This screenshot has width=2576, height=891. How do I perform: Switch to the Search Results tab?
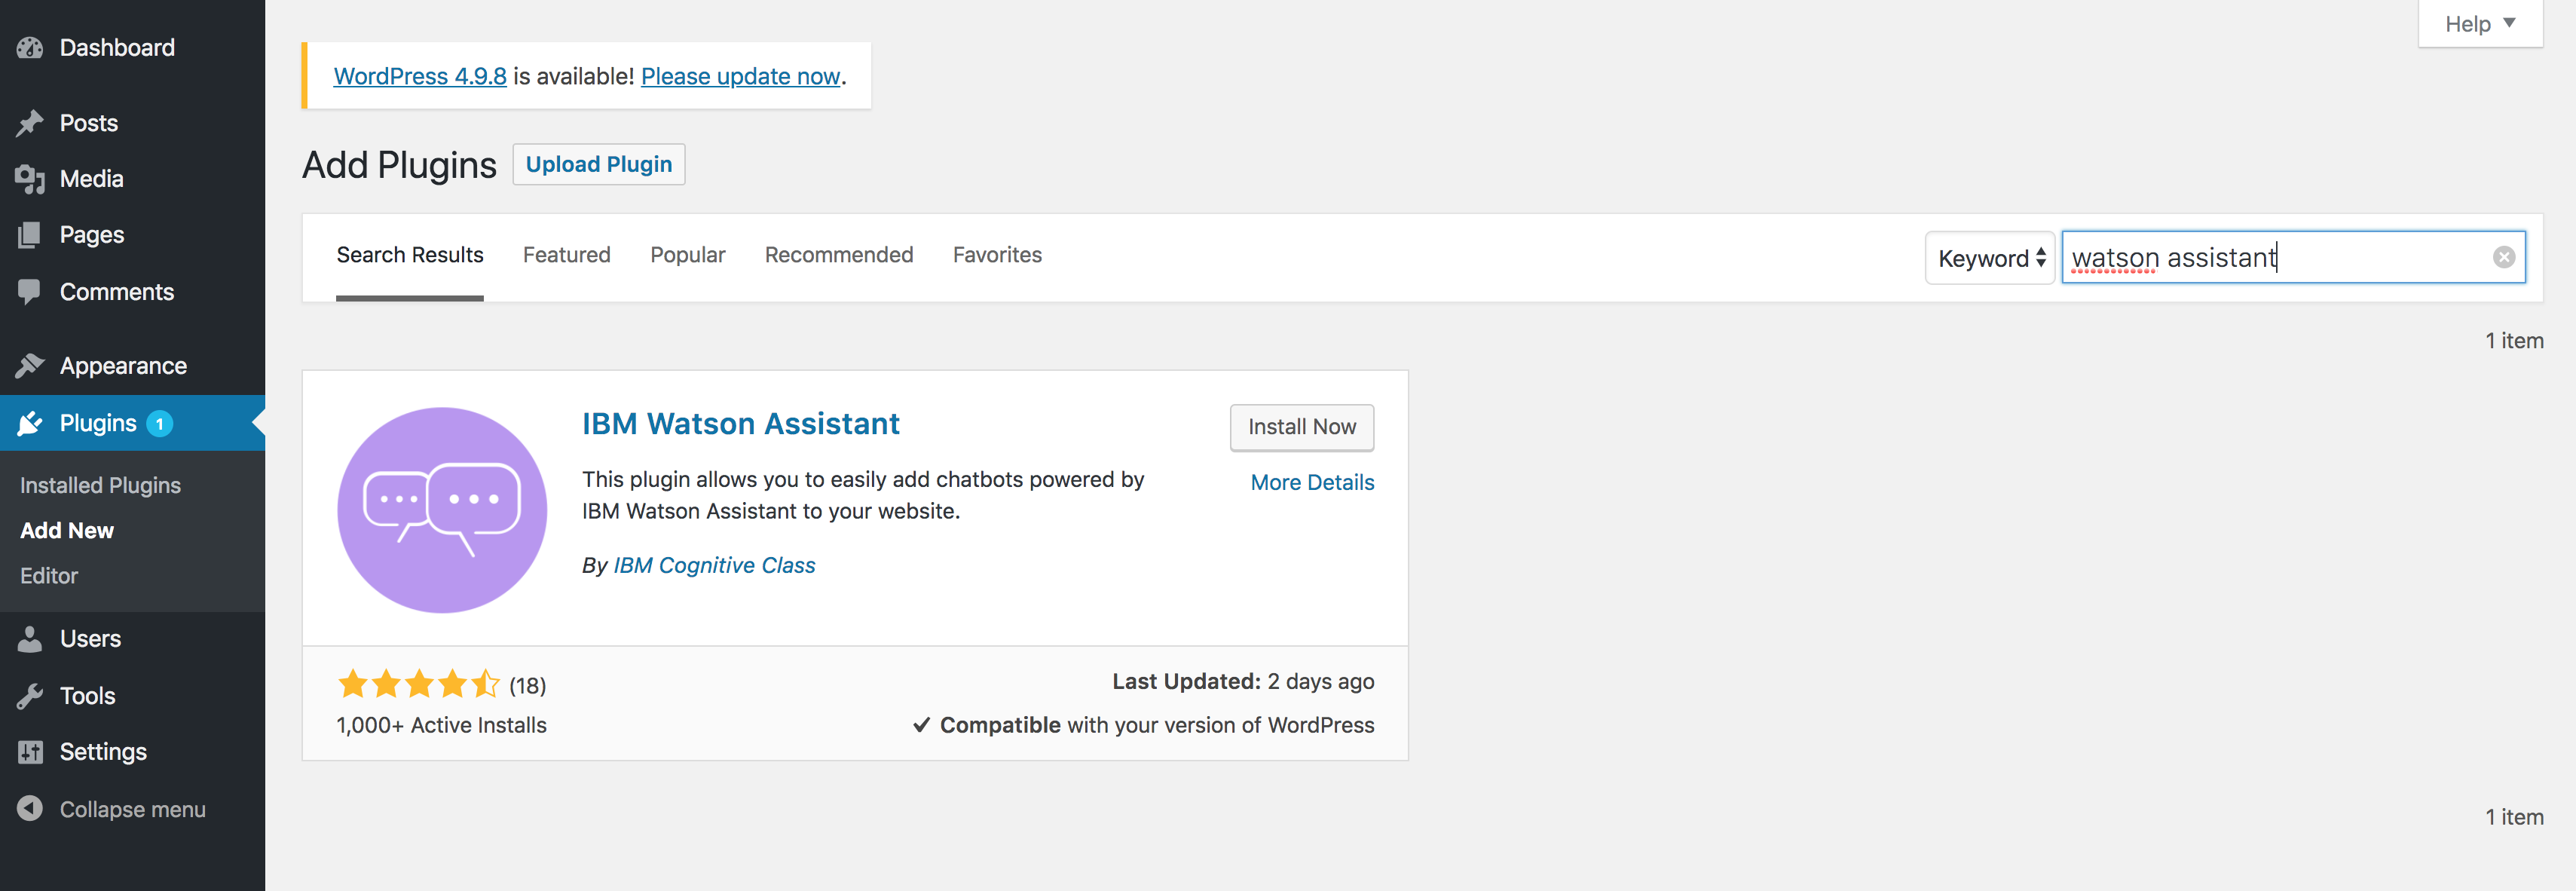[x=410, y=255]
